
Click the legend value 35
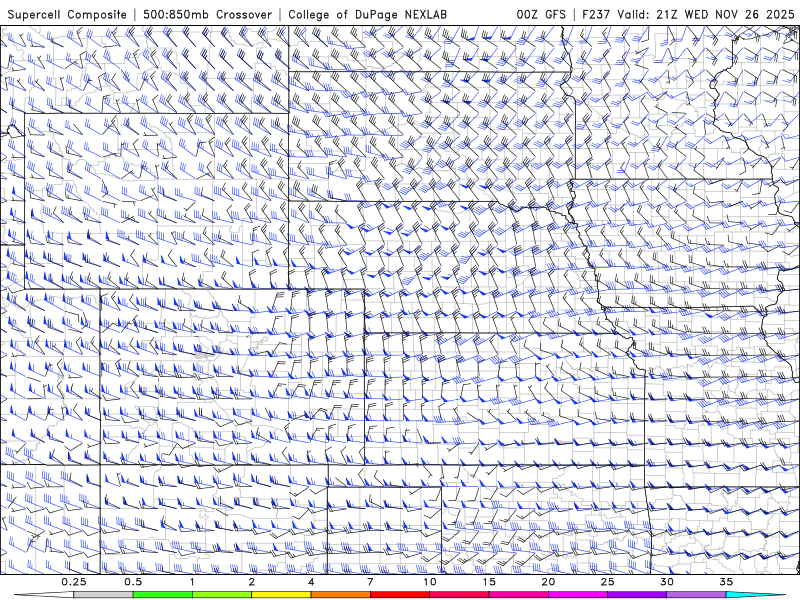pyautogui.click(x=726, y=582)
